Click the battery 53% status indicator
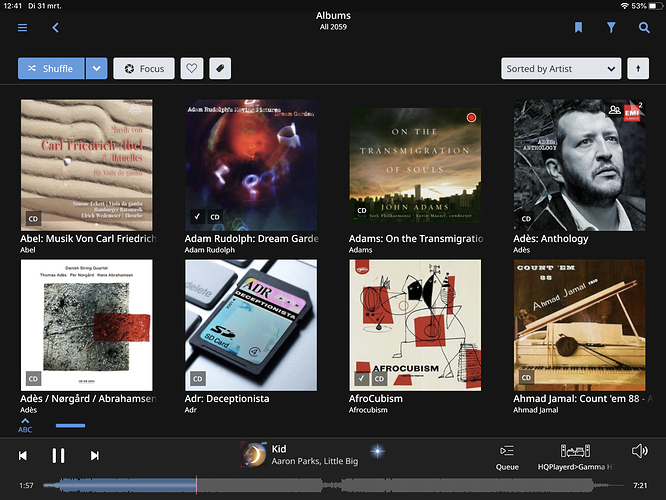The image size is (666, 500). (647, 6)
